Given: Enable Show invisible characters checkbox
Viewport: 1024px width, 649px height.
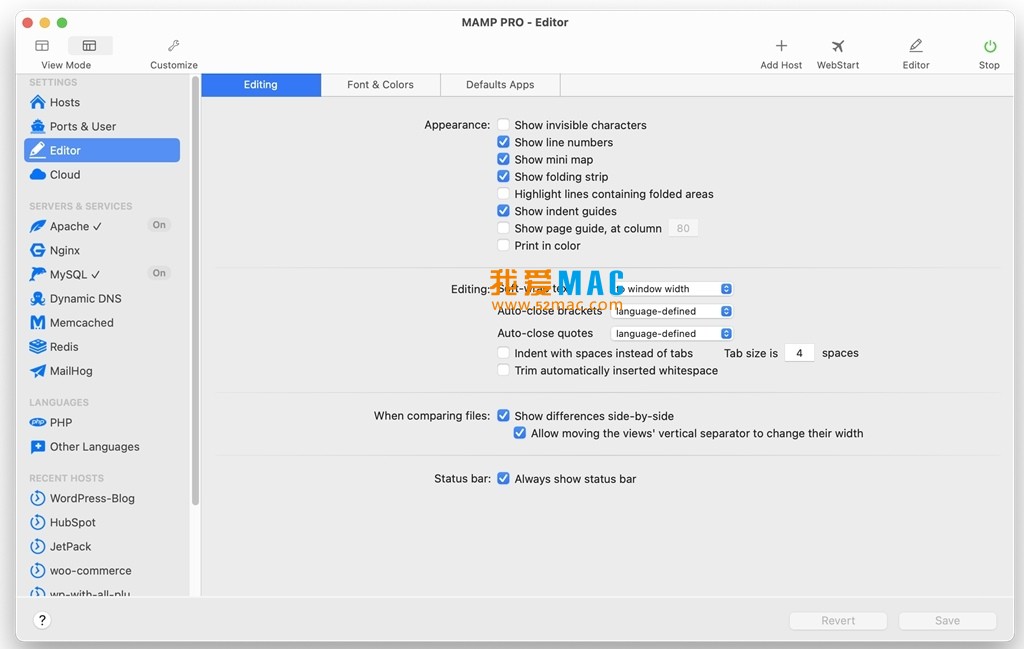Looking at the screenshot, I should click(x=504, y=125).
